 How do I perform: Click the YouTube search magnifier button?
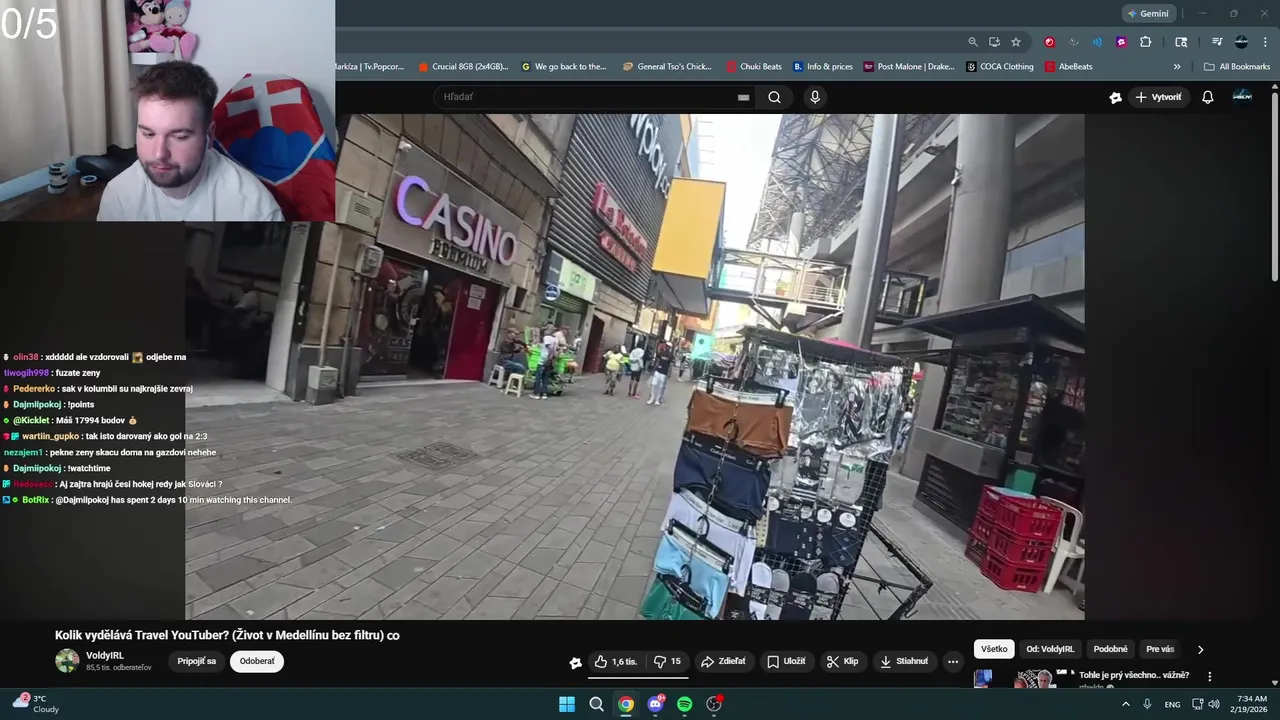(x=774, y=97)
